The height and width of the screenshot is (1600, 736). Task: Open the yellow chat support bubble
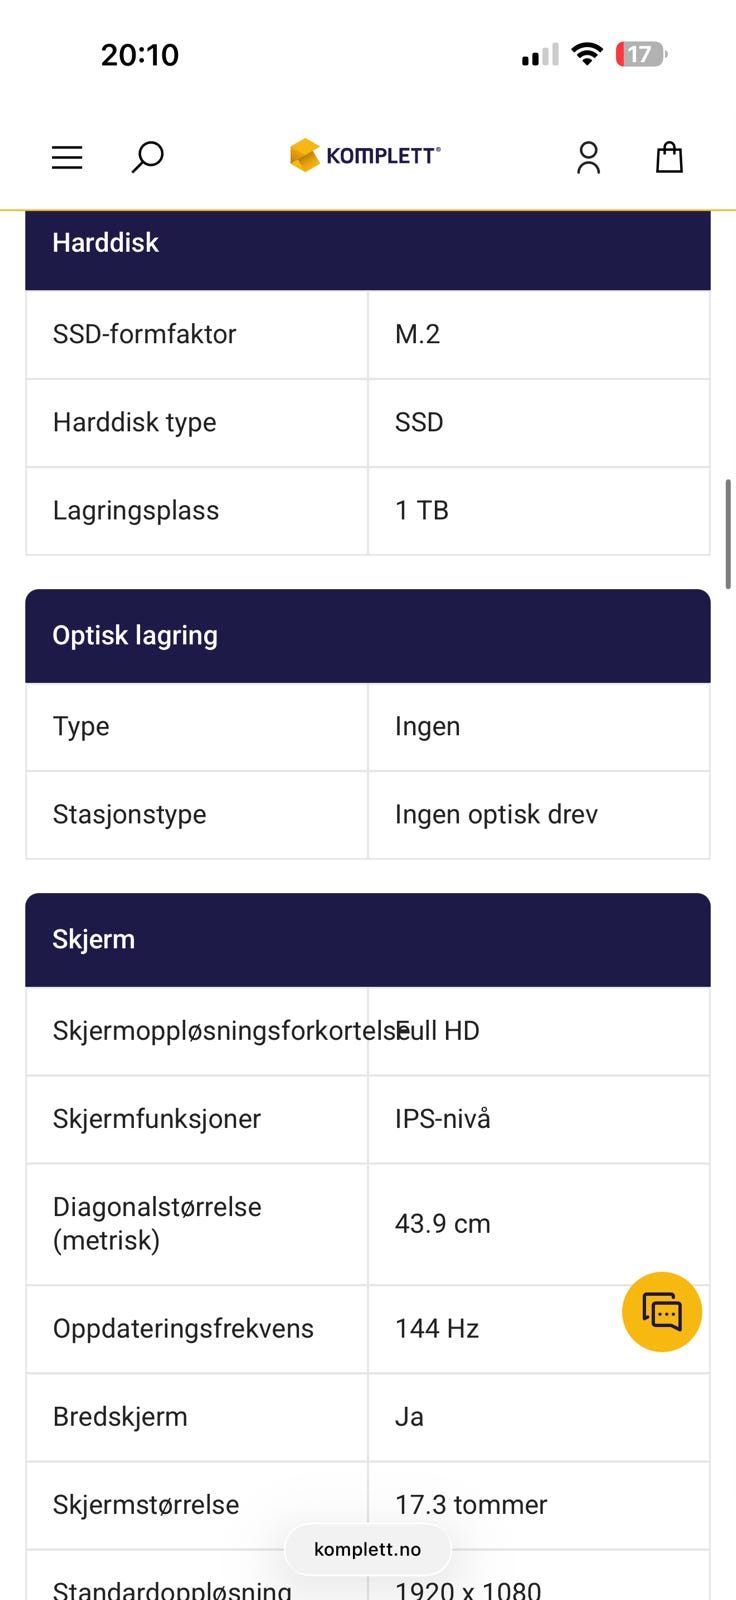(662, 1312)
